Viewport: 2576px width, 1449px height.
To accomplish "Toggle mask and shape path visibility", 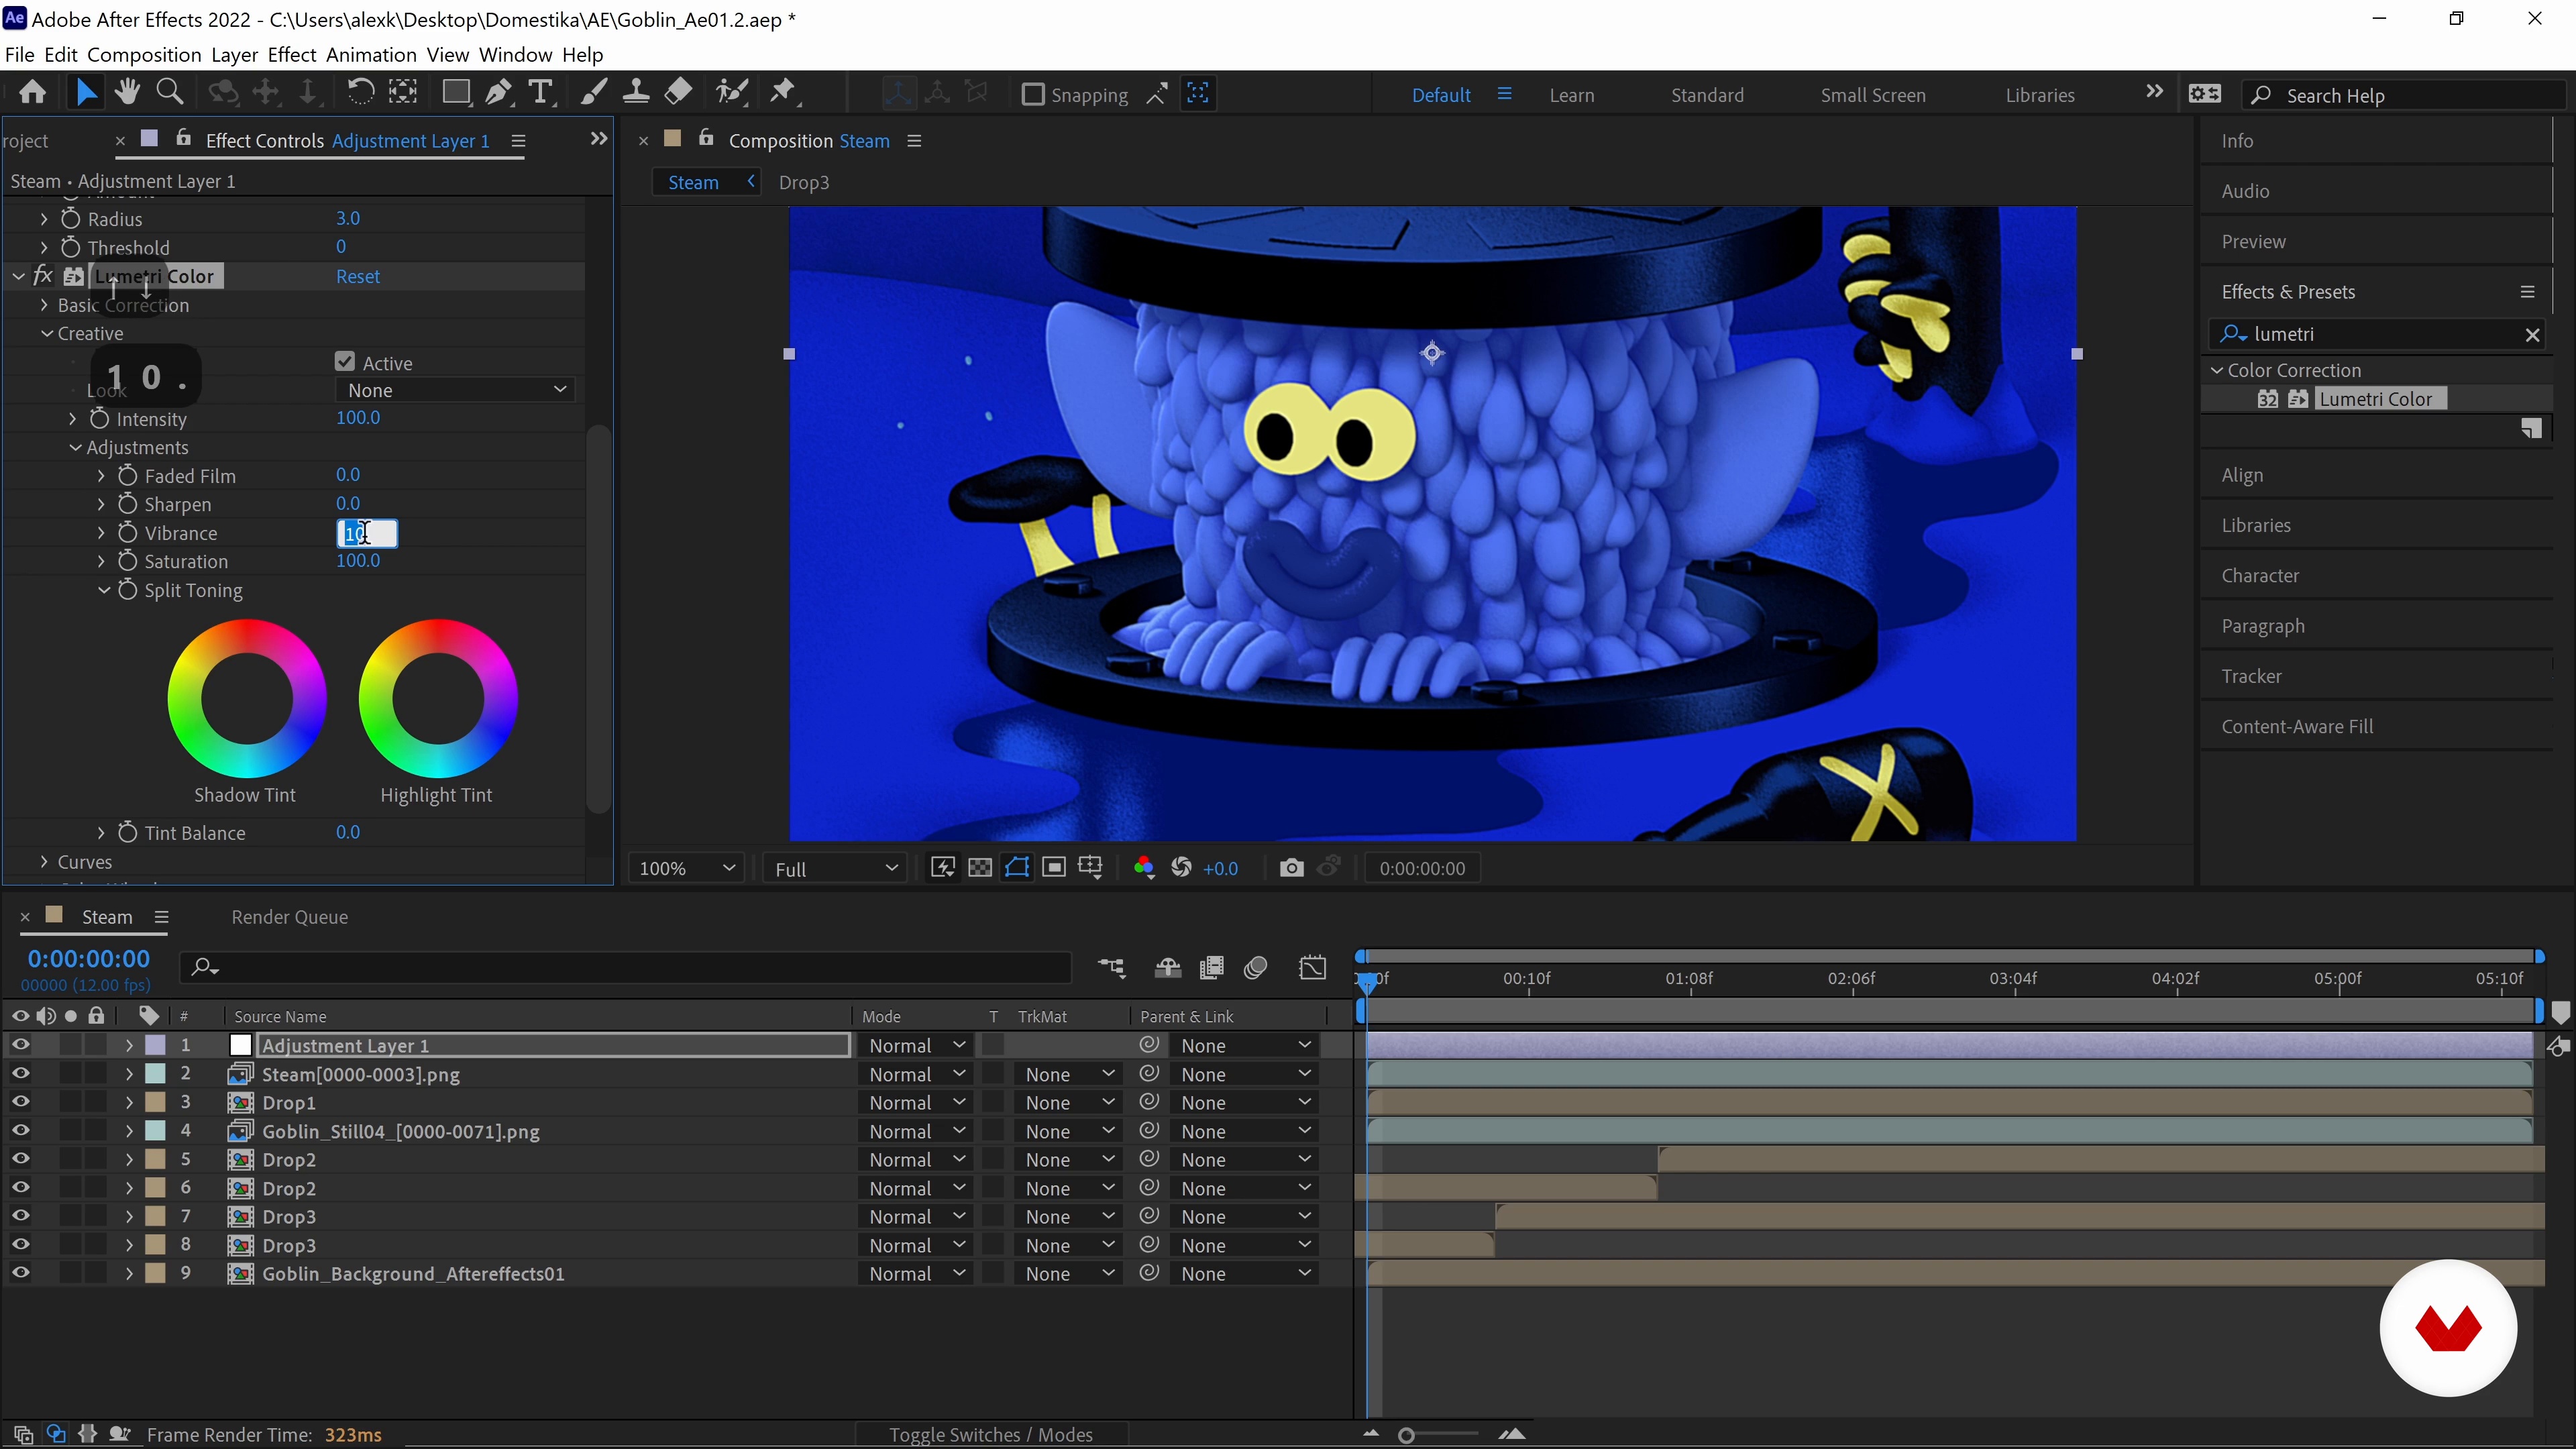I will tap(1017, 868).
